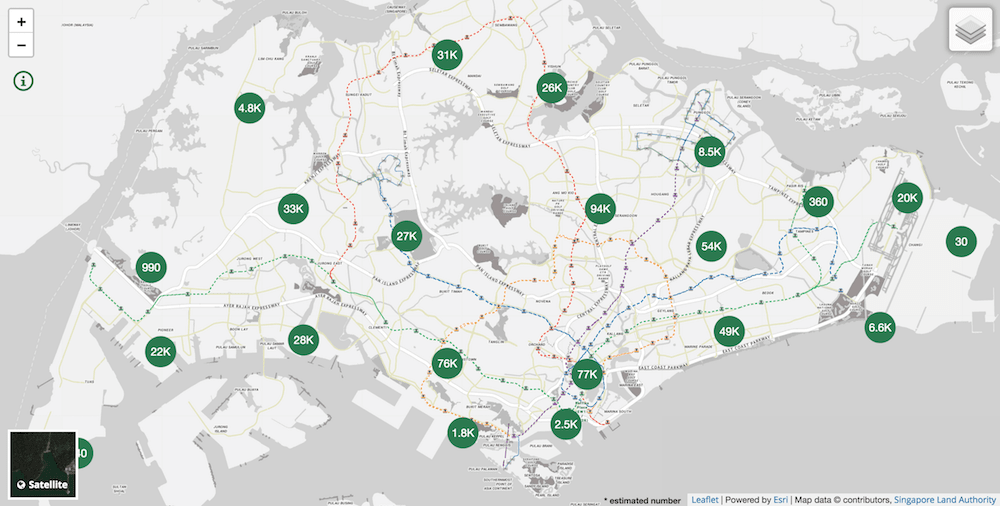Click the zoom in plus button
The image size is (1000, 506).
click(x=22, y=21)
